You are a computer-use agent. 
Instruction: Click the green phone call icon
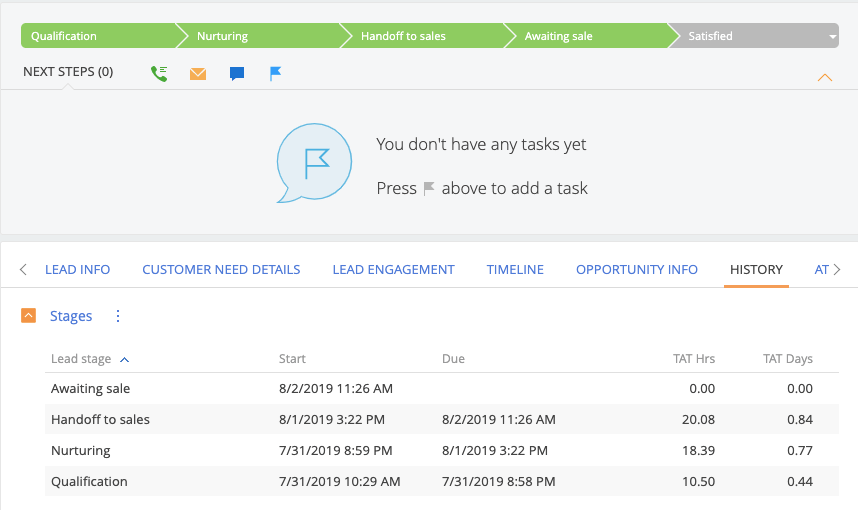click(159, 73)
